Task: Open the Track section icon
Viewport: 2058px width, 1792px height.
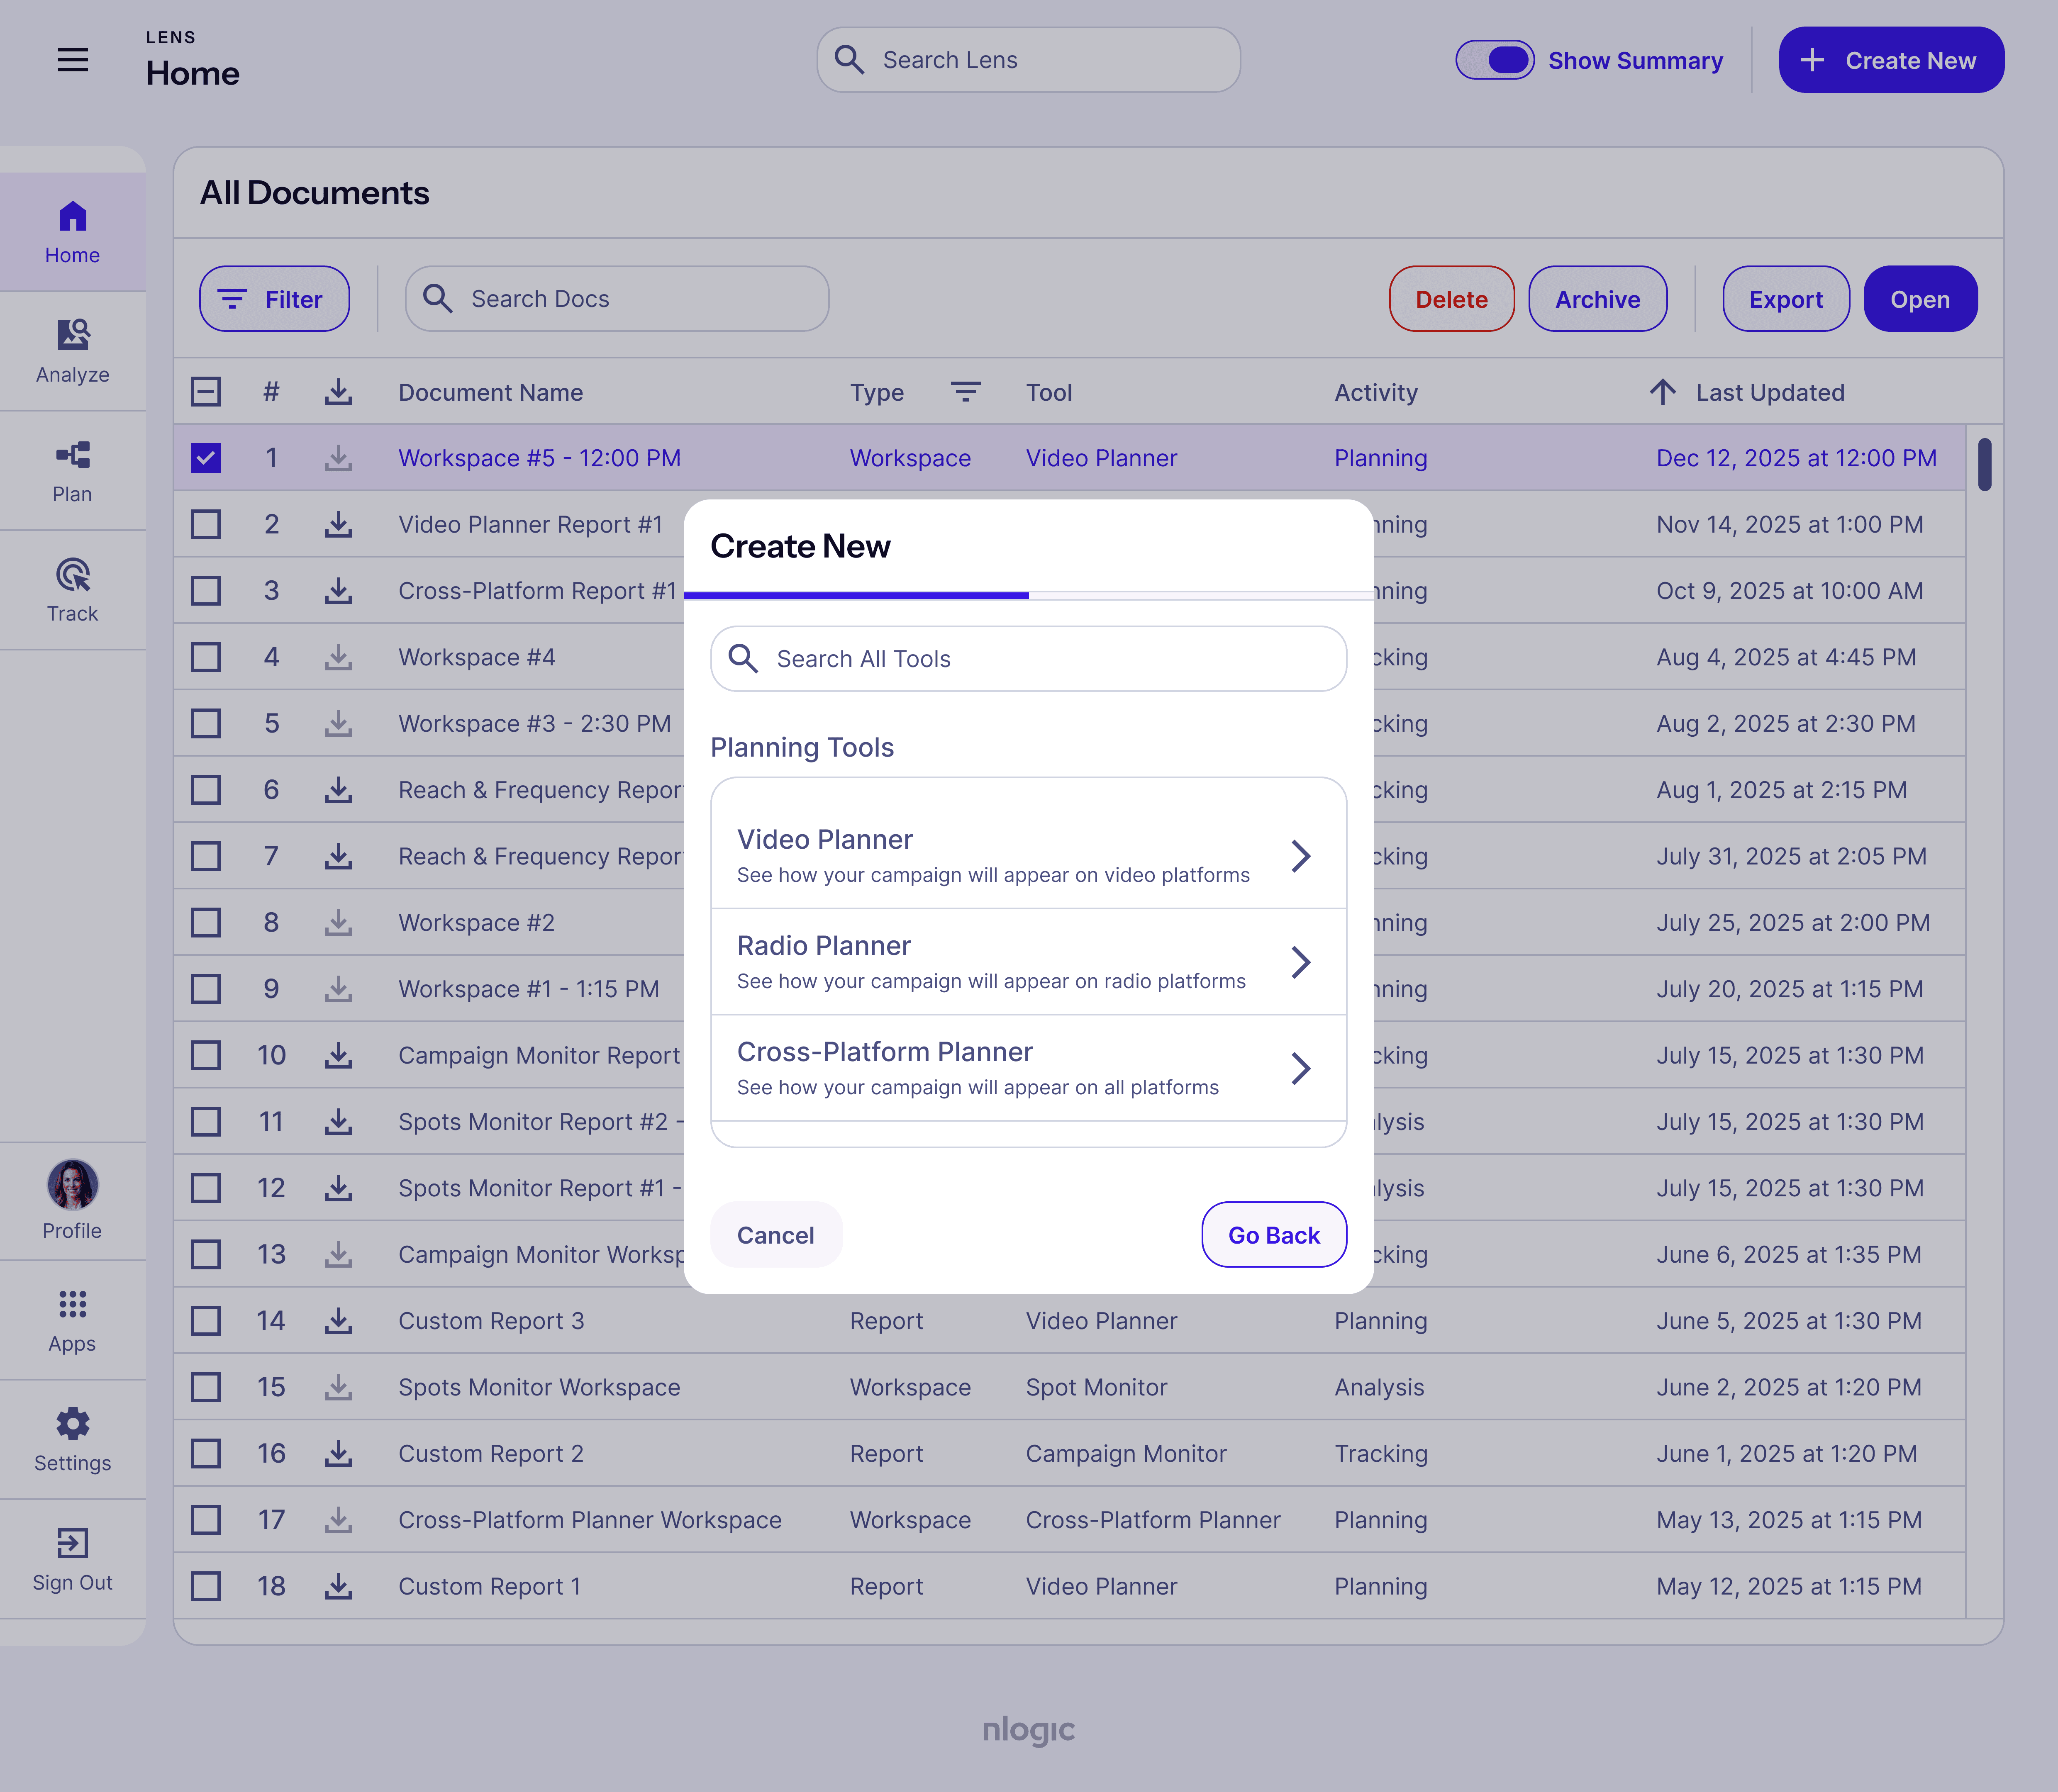Action: click(x=72, y=575)
